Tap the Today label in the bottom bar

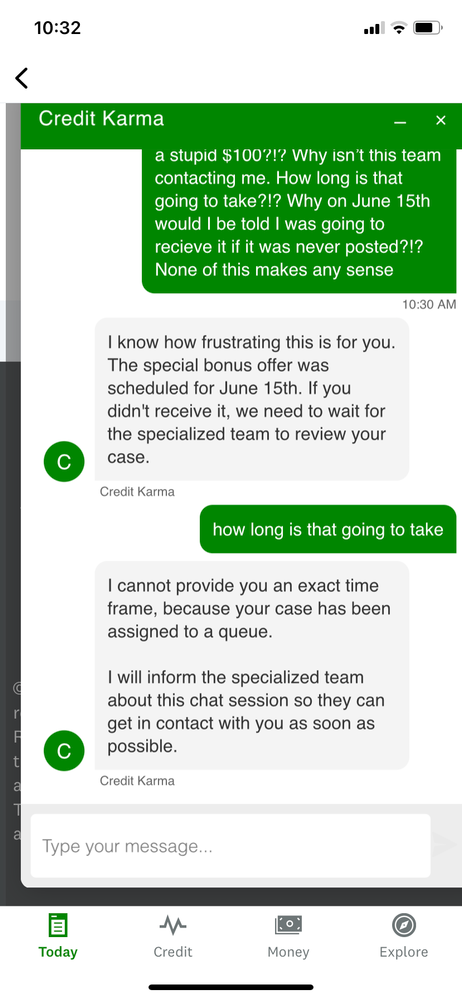click(57, 952)
